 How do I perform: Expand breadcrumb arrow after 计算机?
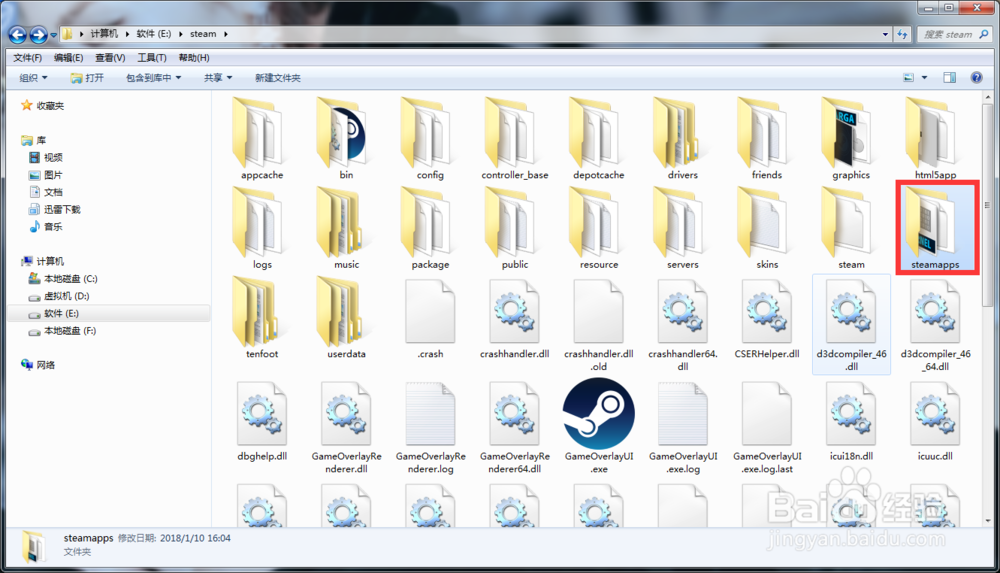pos(127,34)
